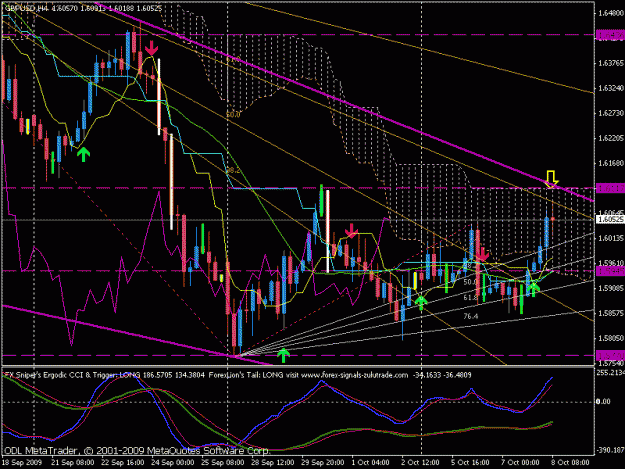Image resolution: width=625 pixels, height=469 pixels.
Task: Click the Fibonacci 61.8 level label
Action: click(x=470, y=298)
